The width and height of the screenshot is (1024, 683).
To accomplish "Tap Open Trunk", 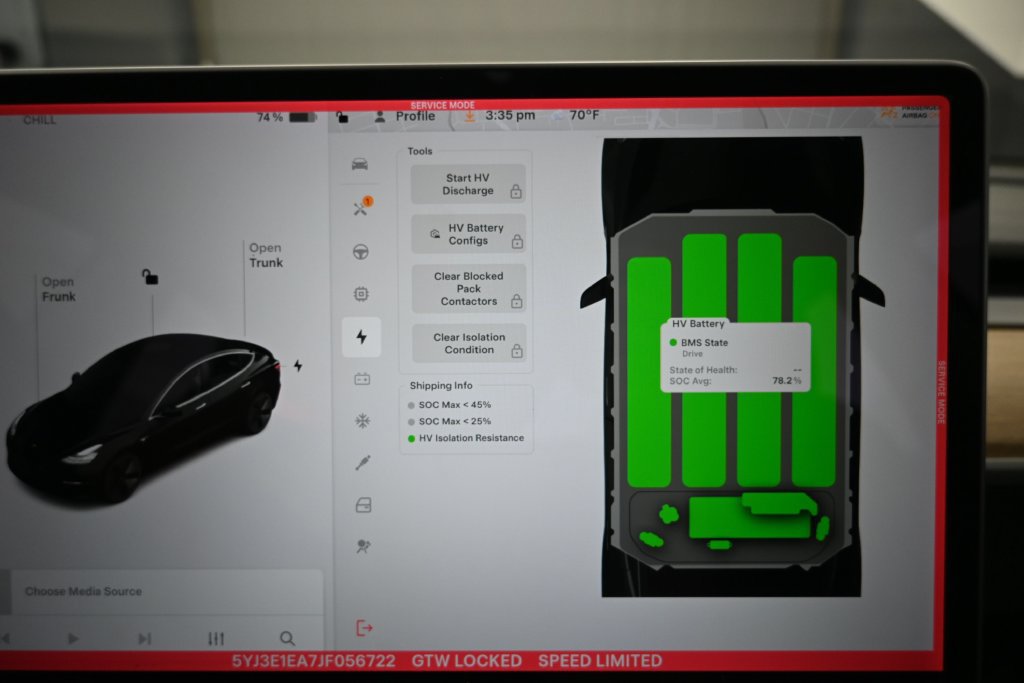I will 266,255.
